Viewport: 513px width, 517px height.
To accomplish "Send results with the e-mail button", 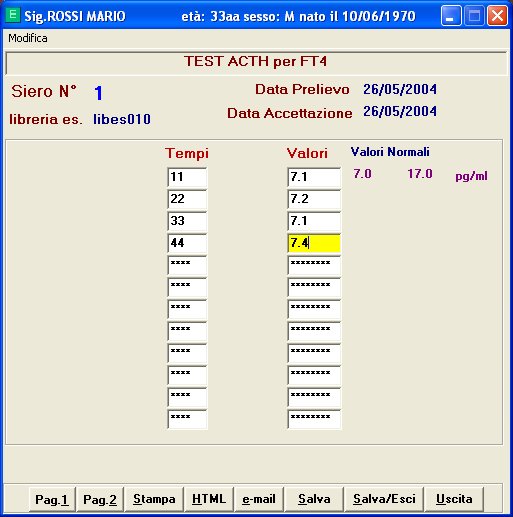I will (259, 499).
